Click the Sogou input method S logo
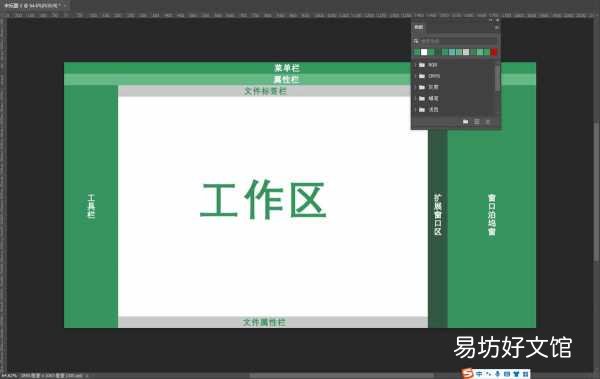Screen dimensions: 600x379 coord(467,373)
